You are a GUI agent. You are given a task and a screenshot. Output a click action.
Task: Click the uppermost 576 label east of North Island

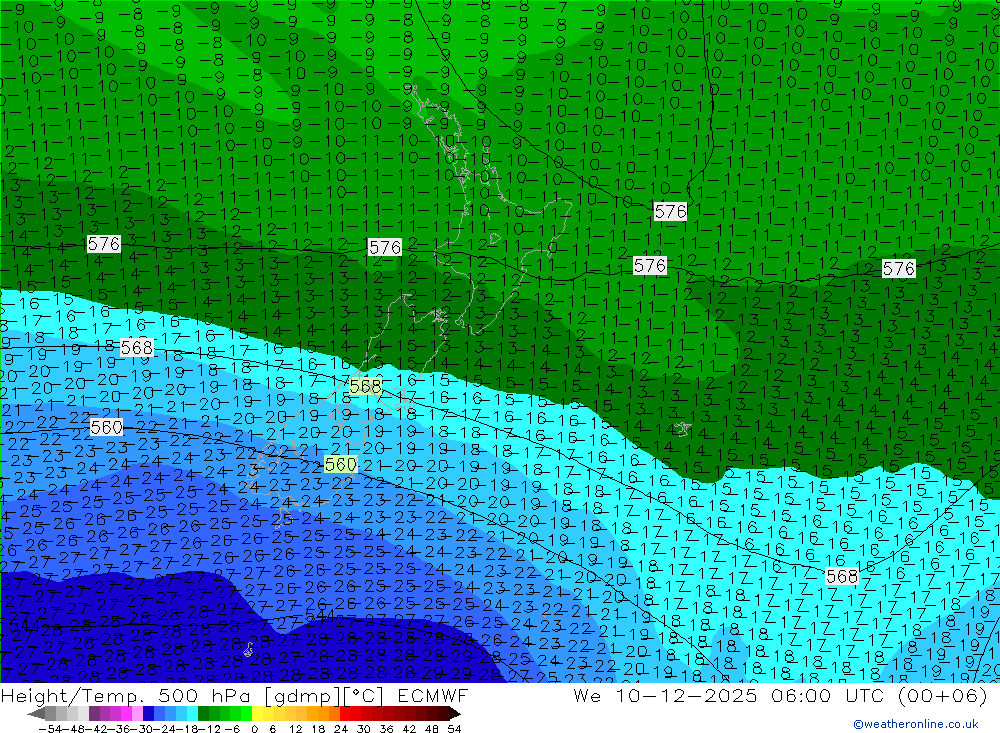pos(670,211)
